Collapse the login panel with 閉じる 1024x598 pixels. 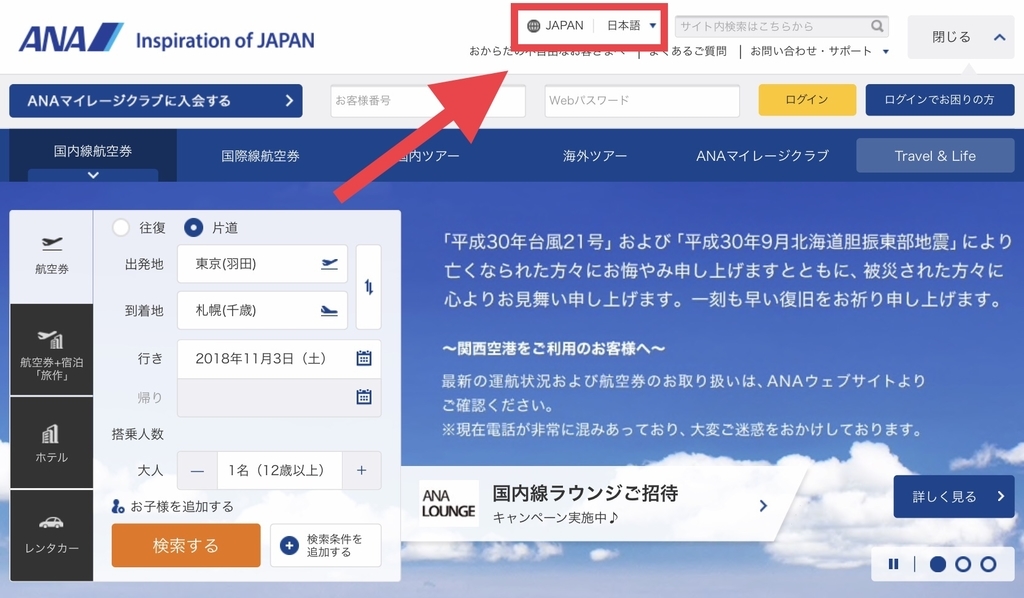tap(961, 37)
